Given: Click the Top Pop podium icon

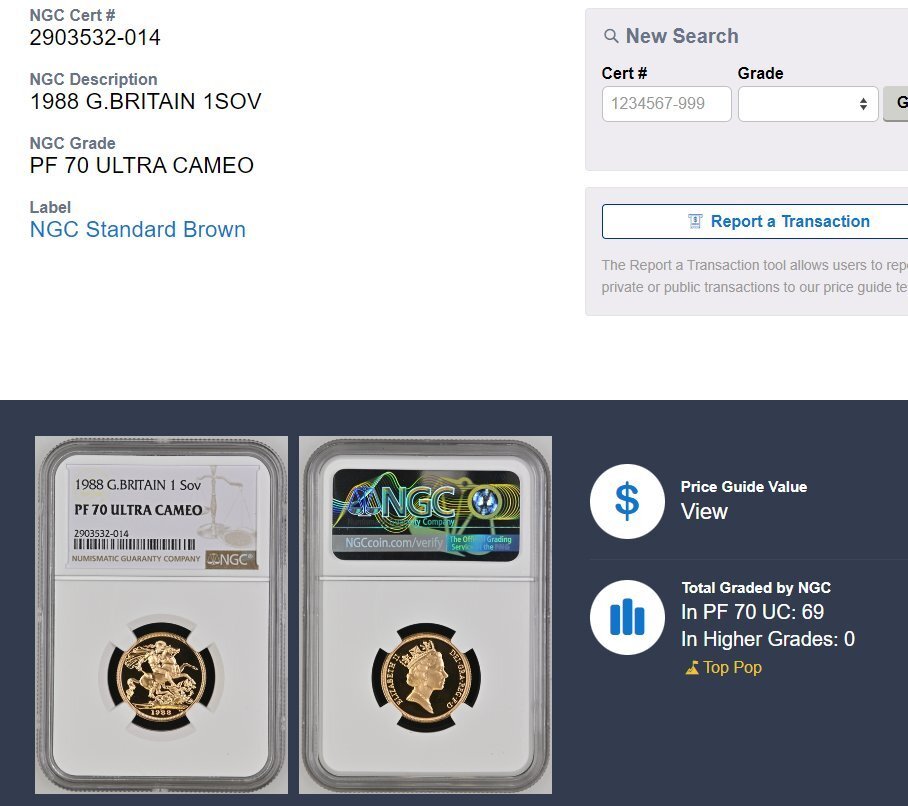Looking at the screenshot, I should point(692,668).
